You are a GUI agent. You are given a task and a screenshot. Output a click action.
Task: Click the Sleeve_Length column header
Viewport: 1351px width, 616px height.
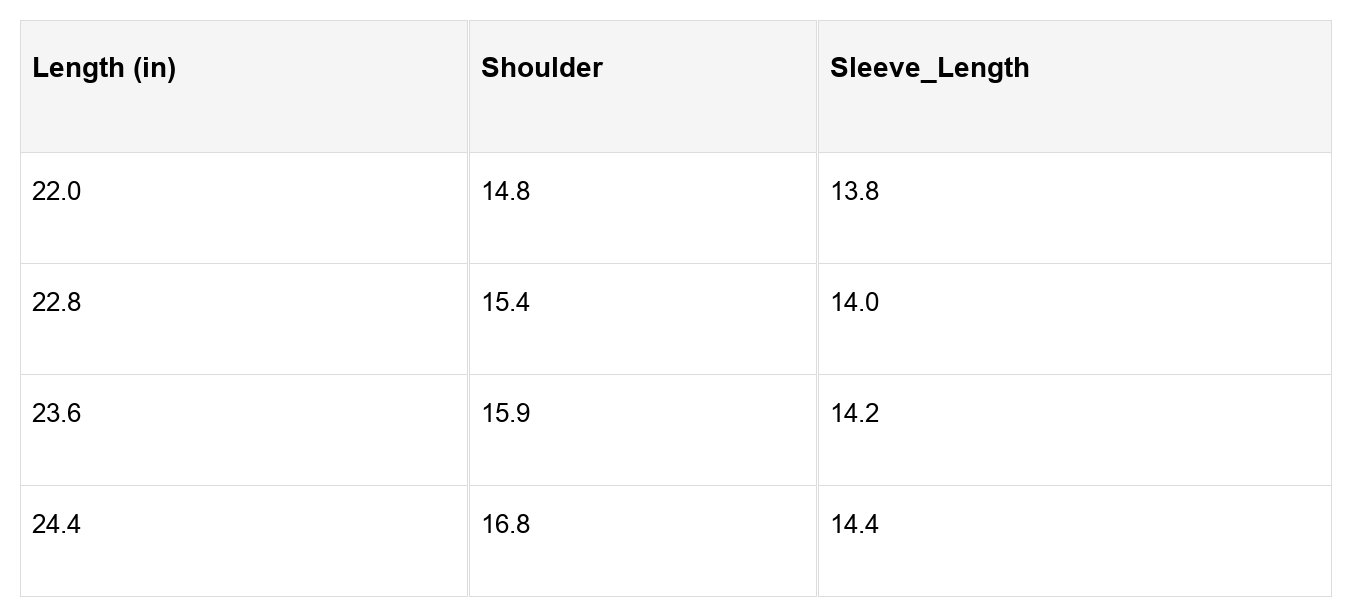coord(929,68)
